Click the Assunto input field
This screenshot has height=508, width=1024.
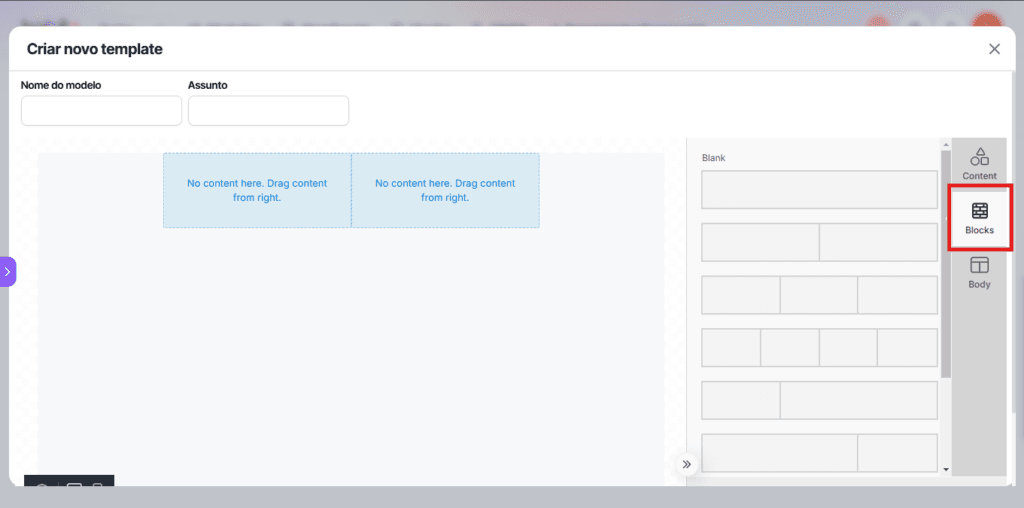click(268, 111)
